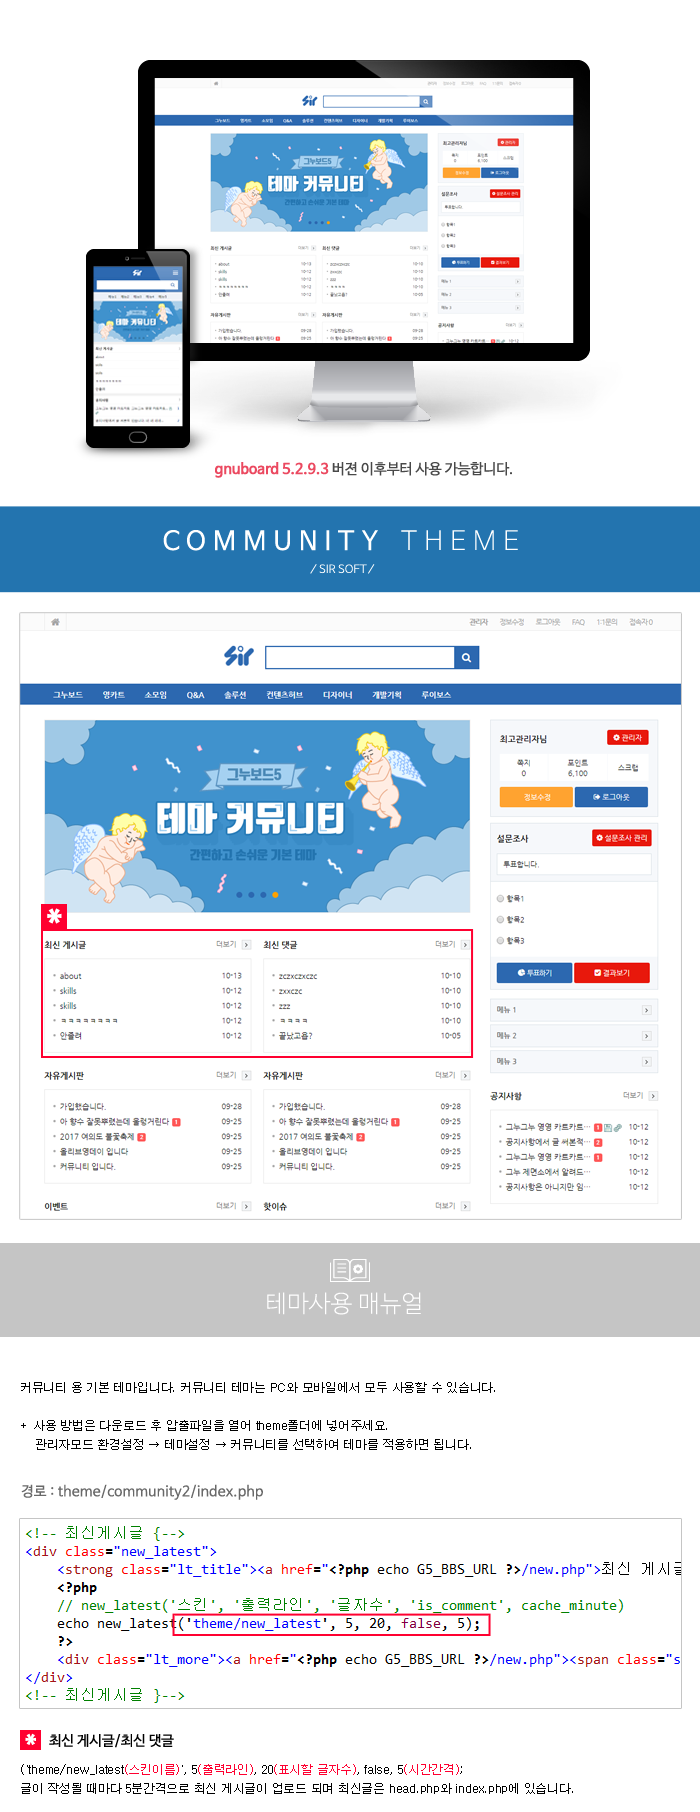This screenshot has width=700, height=1812.
Task: Expand the 메뉴 3 arrow
Action: (x=646, y=1062)
